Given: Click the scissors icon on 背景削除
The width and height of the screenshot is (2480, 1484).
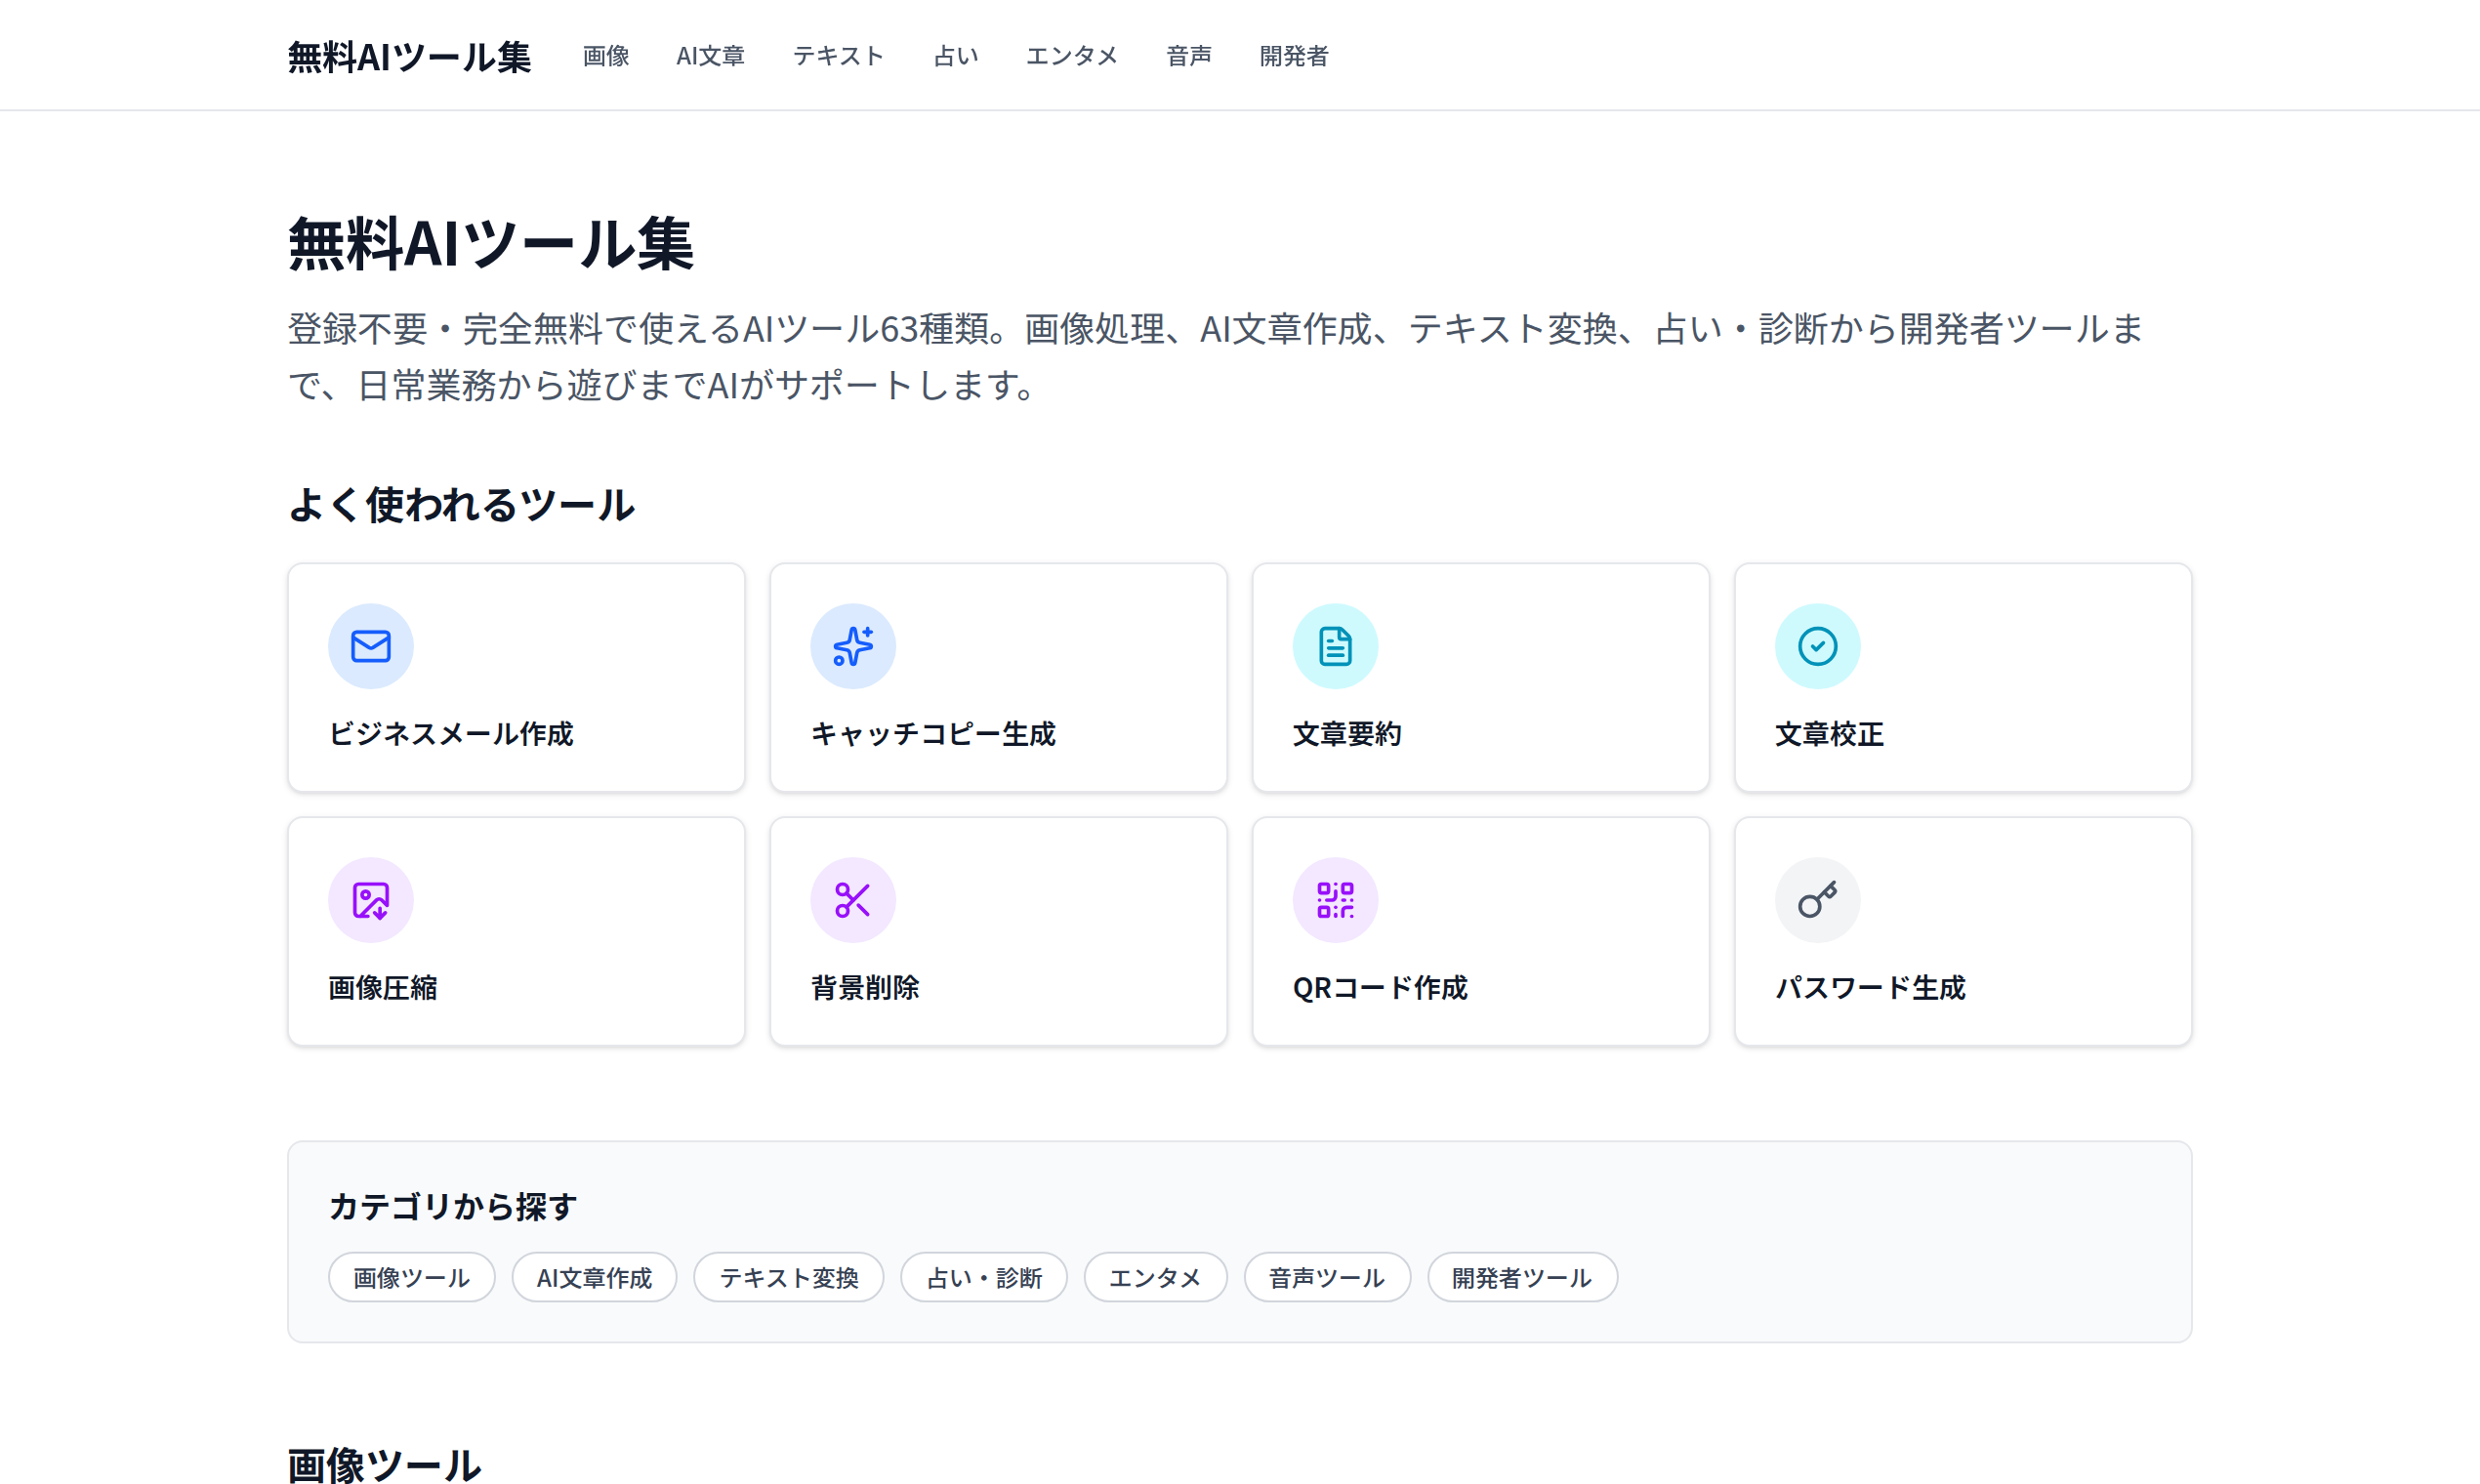Looking at the screenshot, I should click(x=852, y=899).
